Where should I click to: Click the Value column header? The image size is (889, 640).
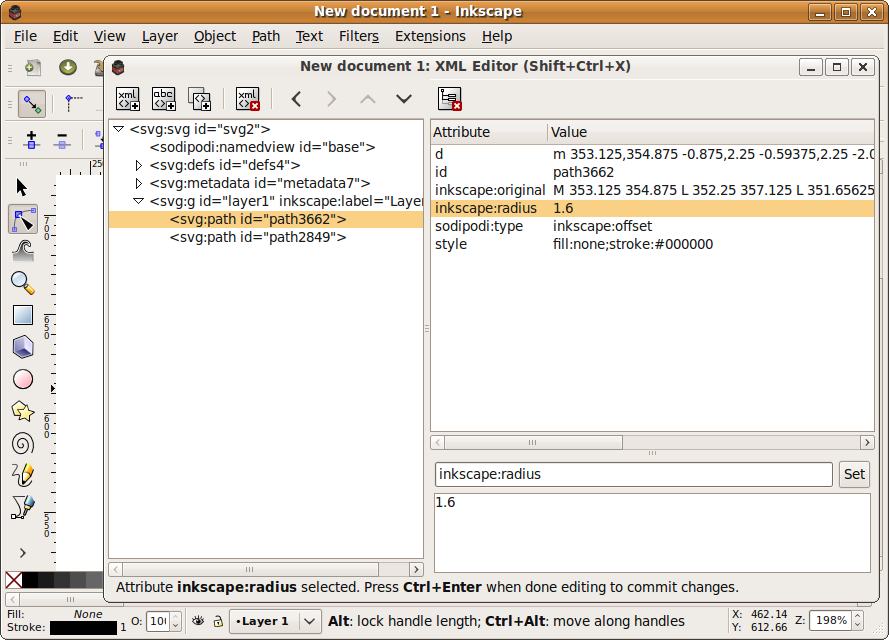(x=711, y=132)
